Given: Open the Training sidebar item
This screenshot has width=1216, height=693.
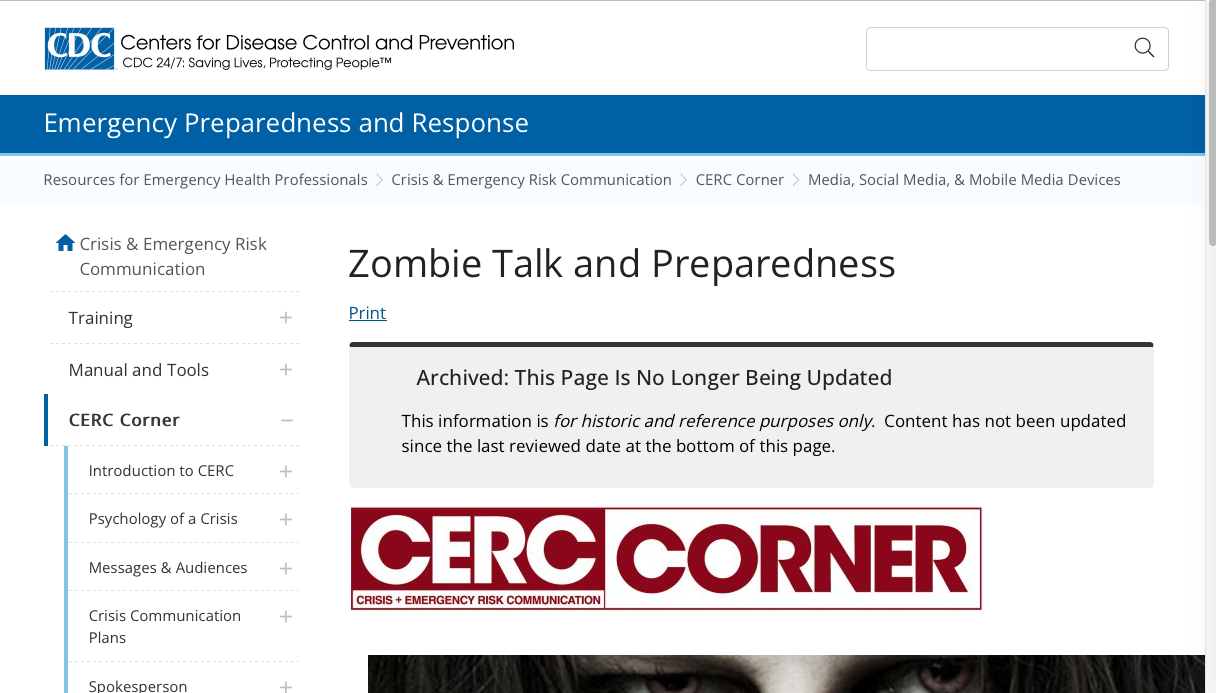Looking at the screenshot, I should (101, 318).
